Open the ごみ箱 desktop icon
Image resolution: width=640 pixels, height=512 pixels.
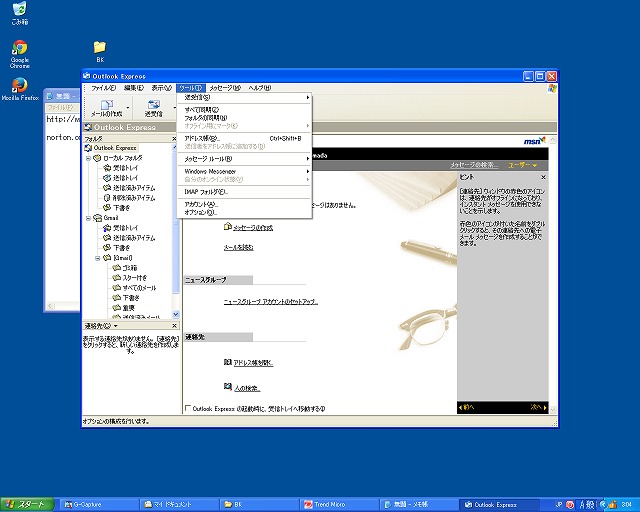pyautogui.click(x=19, y=13)
